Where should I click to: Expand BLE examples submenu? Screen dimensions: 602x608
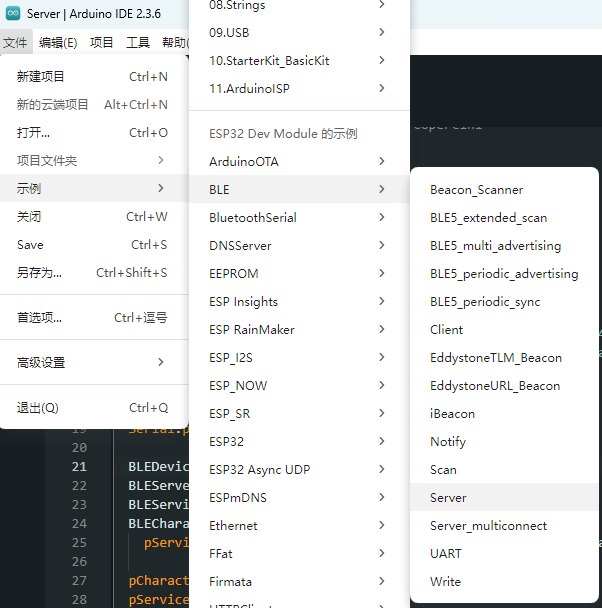click(x=299, y=189)
